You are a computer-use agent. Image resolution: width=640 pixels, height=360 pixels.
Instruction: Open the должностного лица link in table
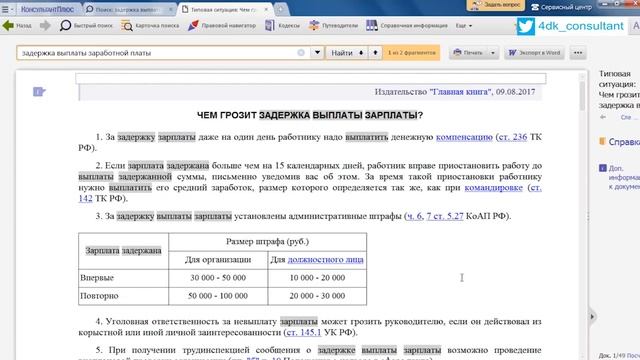[x=325, y=260]
